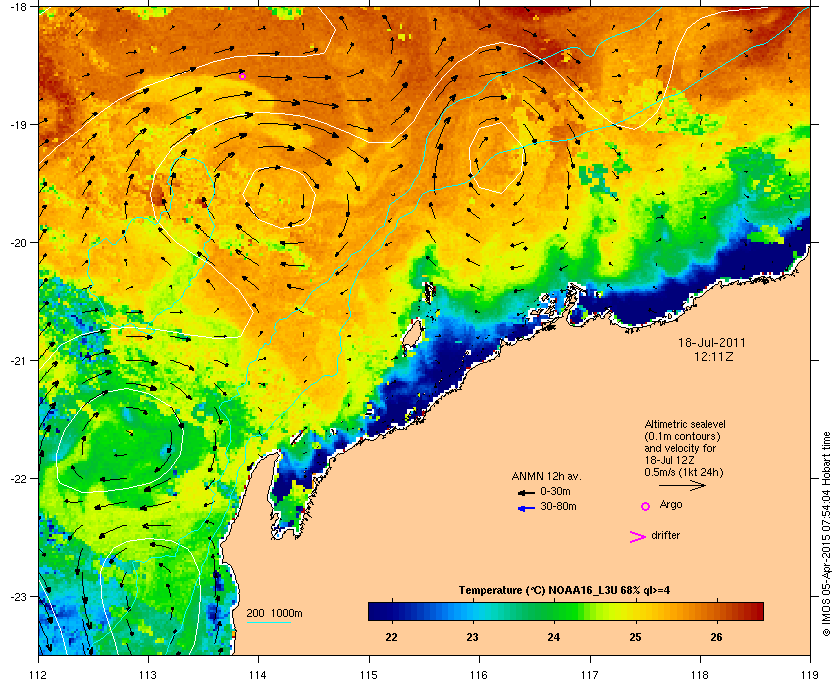Click the 'ANMN 12h av.' label
840x680 pixels.
[x=546, y=476]
